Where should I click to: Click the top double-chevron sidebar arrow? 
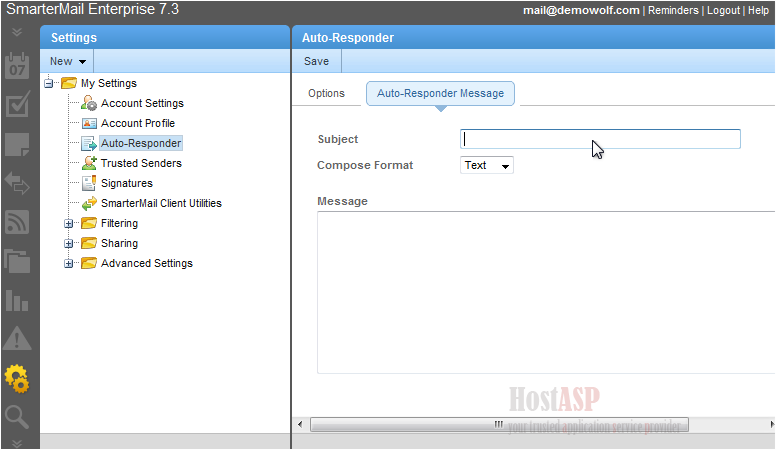click(x=17, y=33)
